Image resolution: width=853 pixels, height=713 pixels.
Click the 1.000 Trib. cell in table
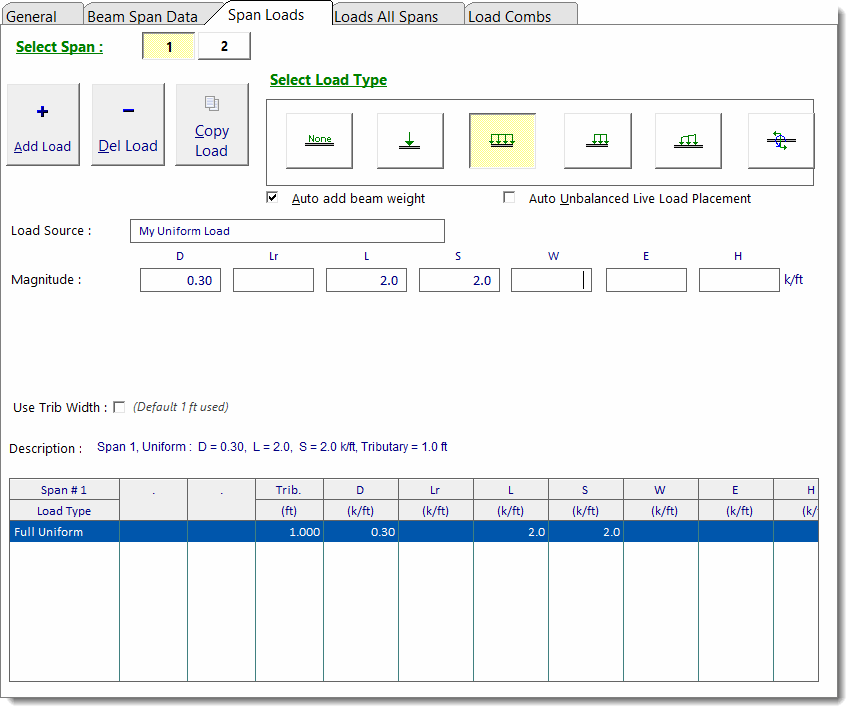[x=289, y=532]
